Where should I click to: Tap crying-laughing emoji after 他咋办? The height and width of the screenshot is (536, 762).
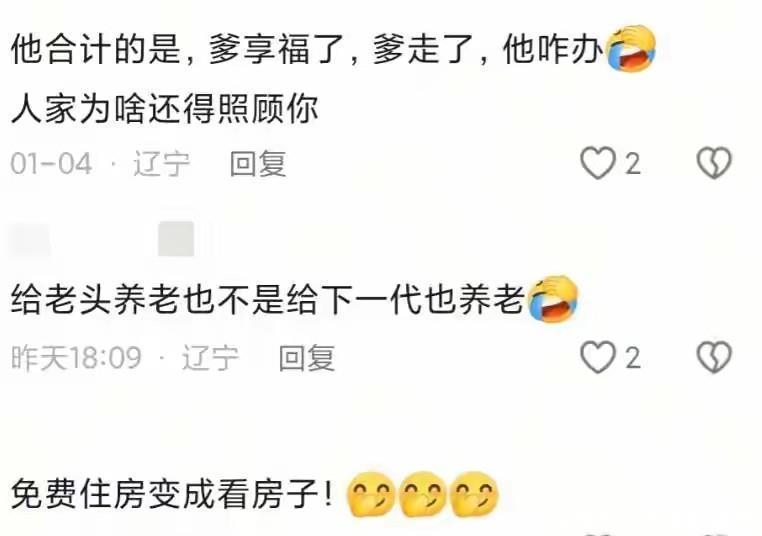coord(631,49)
